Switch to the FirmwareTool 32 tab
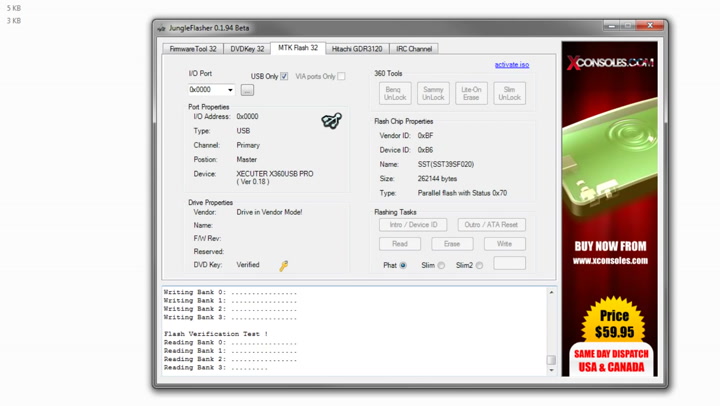This screenshot has height=406, width=720. tap(193, 48)
